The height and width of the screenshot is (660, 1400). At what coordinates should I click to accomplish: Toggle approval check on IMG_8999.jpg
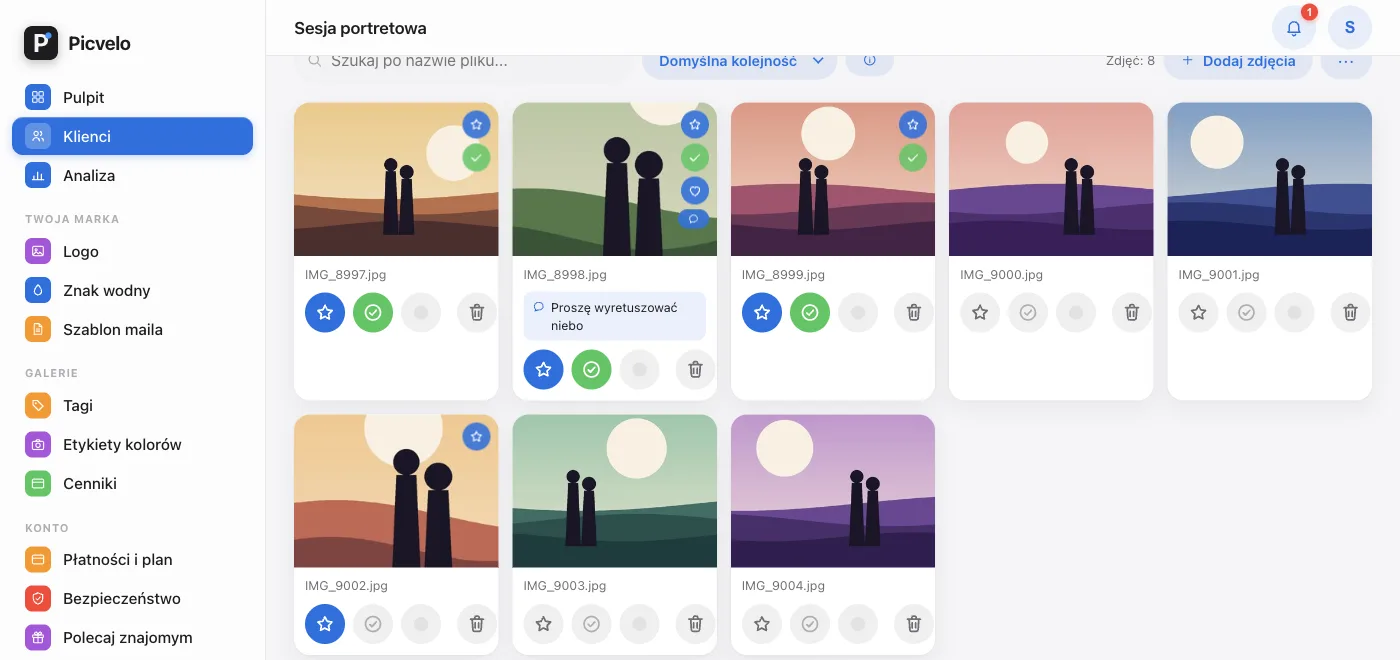click(x=810, y=313)
